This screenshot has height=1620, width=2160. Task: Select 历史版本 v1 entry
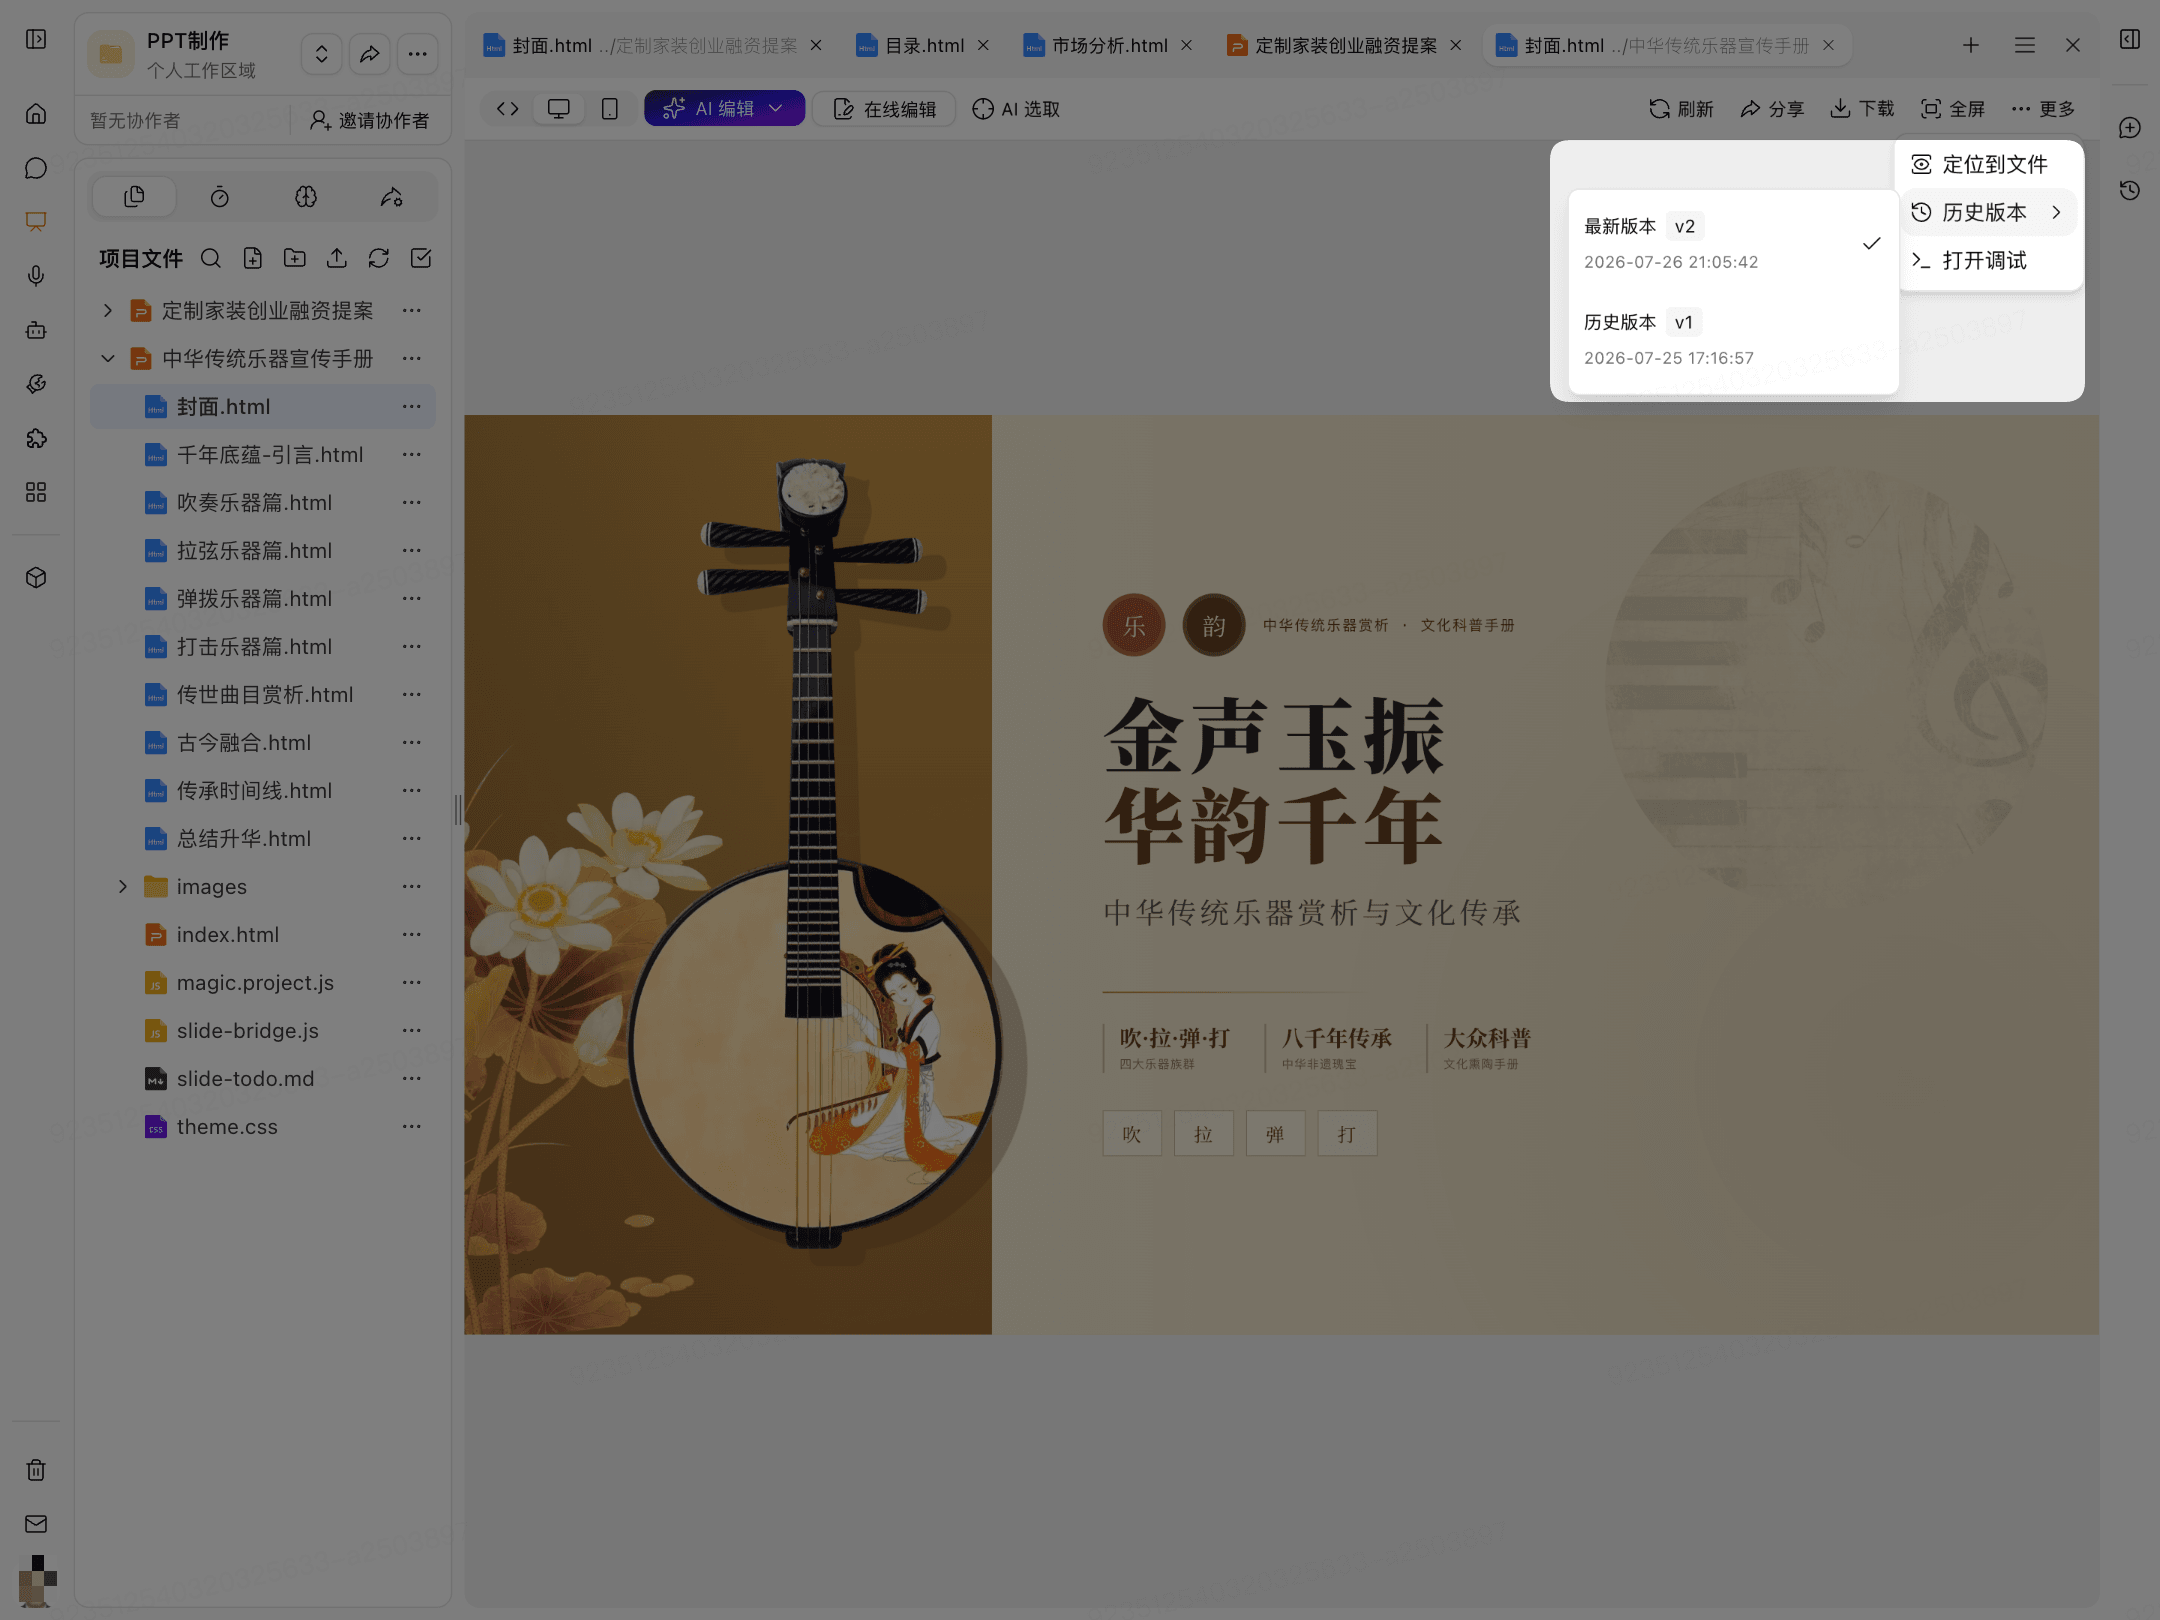1733,339
